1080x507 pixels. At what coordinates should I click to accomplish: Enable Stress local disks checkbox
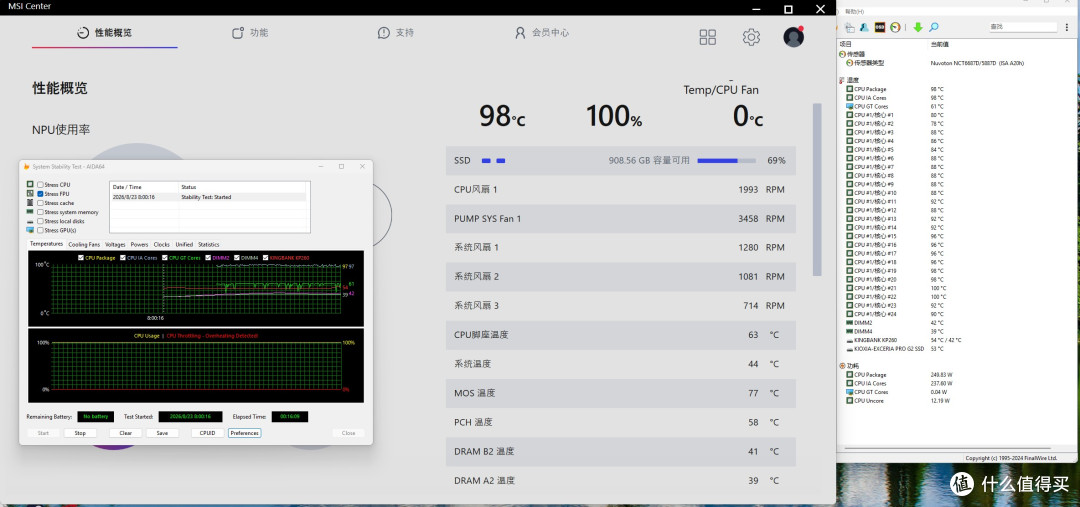coord(40,221)
